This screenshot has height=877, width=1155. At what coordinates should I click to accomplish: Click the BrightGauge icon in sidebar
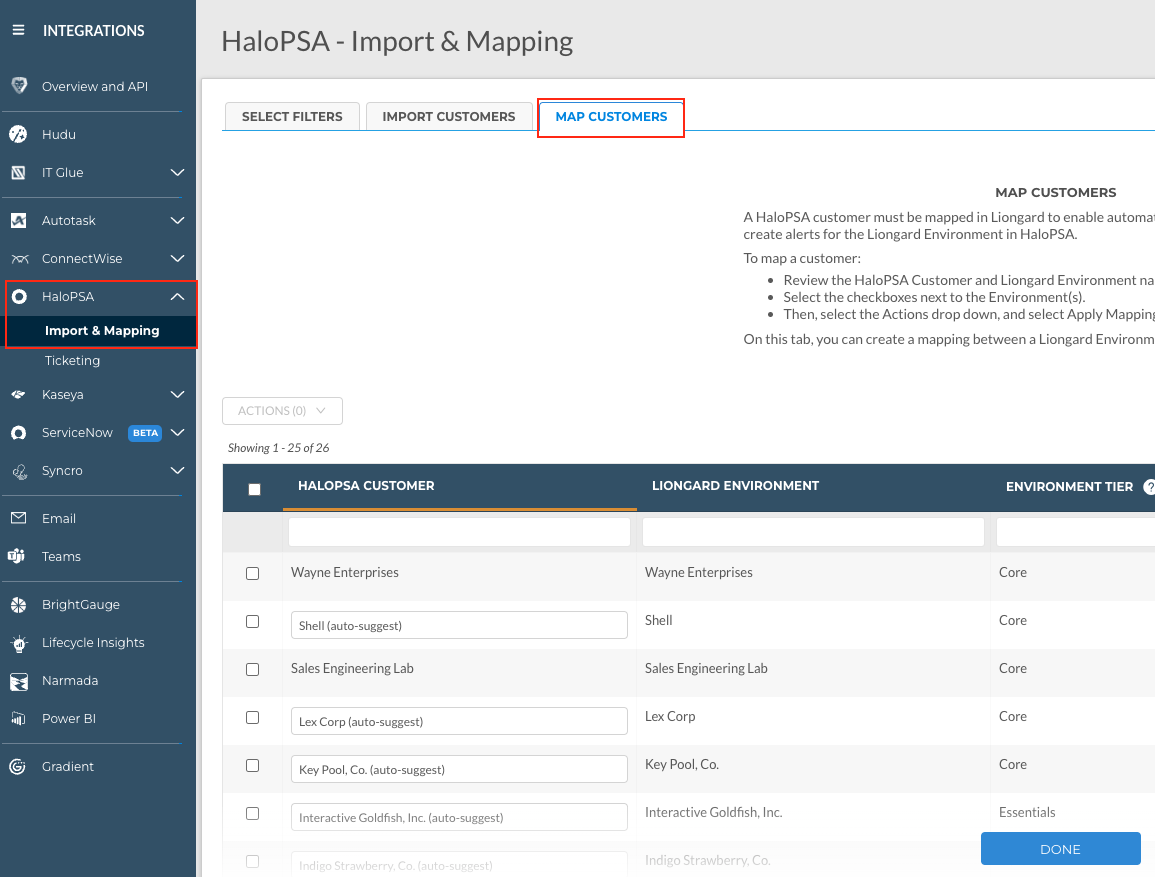[18, 605]
